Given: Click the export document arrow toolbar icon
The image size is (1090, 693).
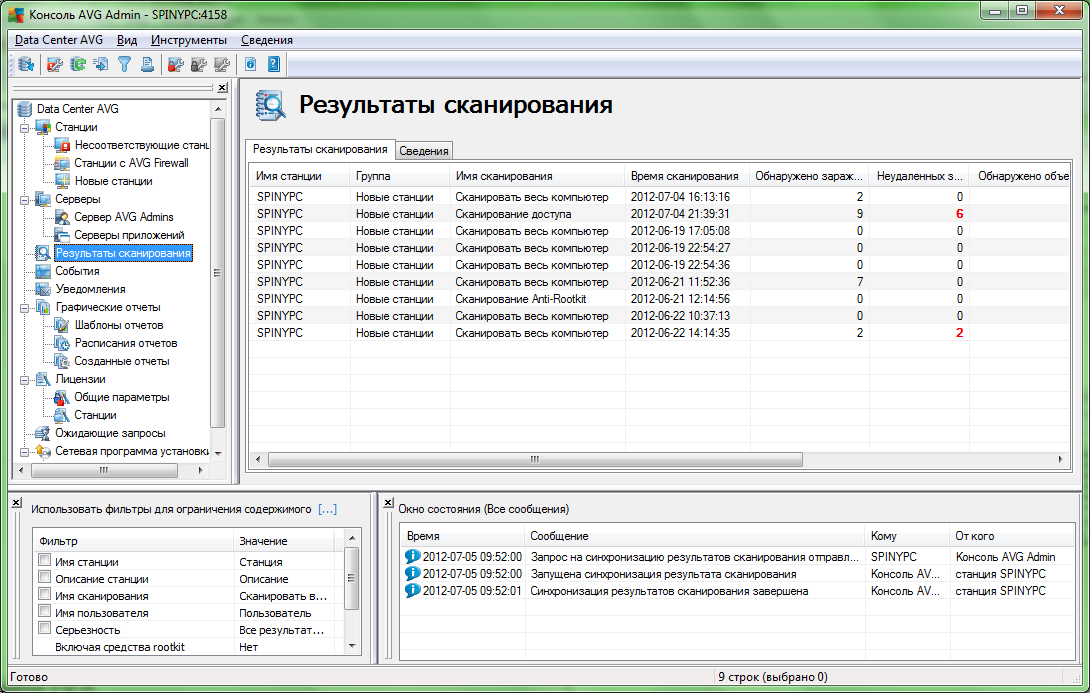Looking at the screenshot, I should pos(101,65).
